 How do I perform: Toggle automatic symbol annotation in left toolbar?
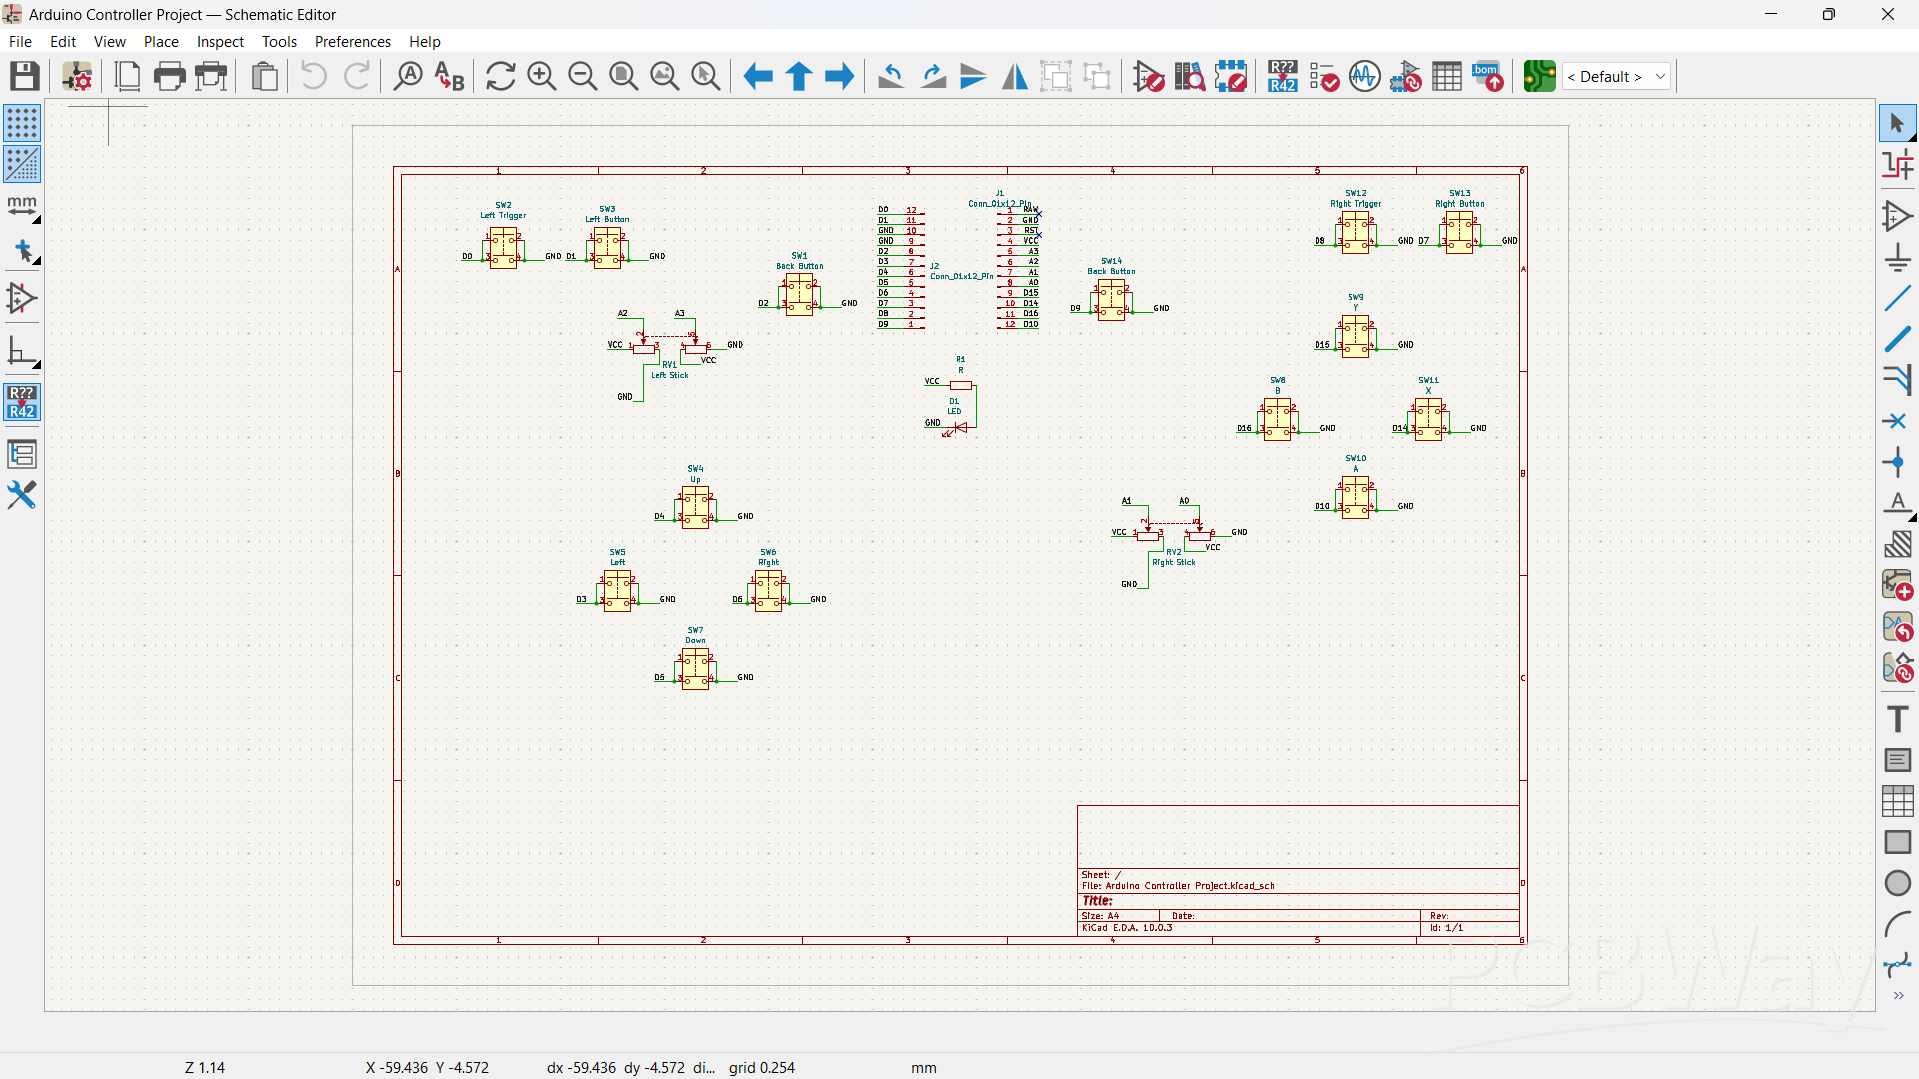pos(22,402)
